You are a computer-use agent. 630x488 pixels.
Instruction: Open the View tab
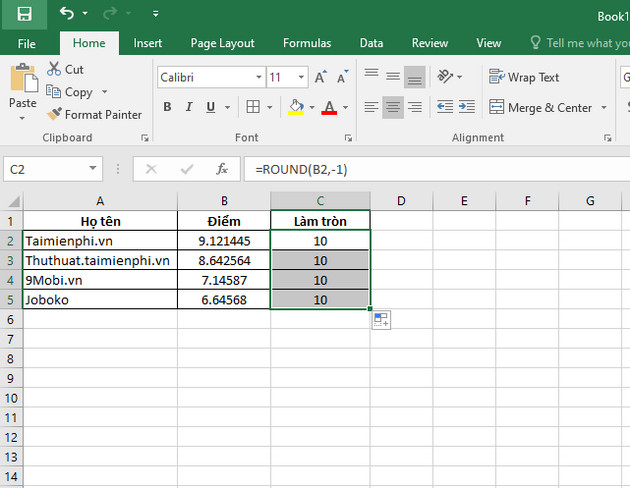489,43
